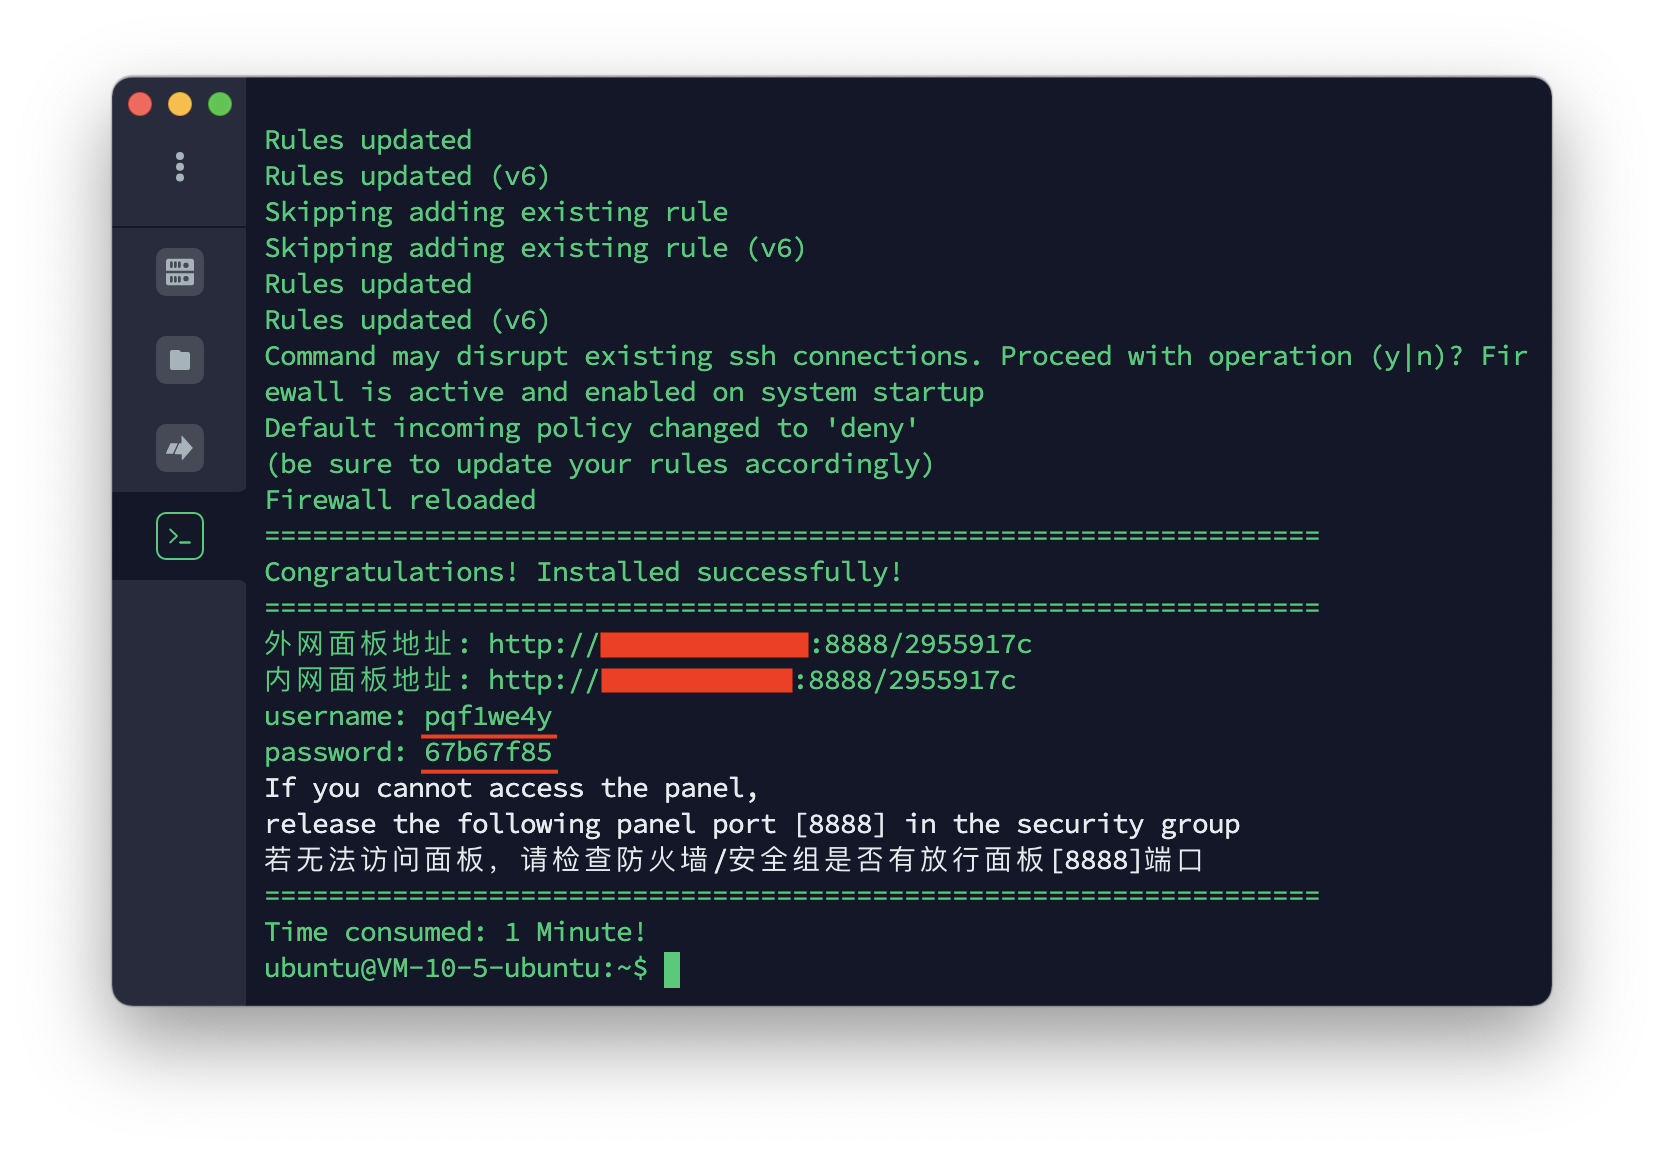Open the Hosts list in the sidebar
This screenshot has height=1154, width=1664.
pyautogui.click(x=179, y=271)
